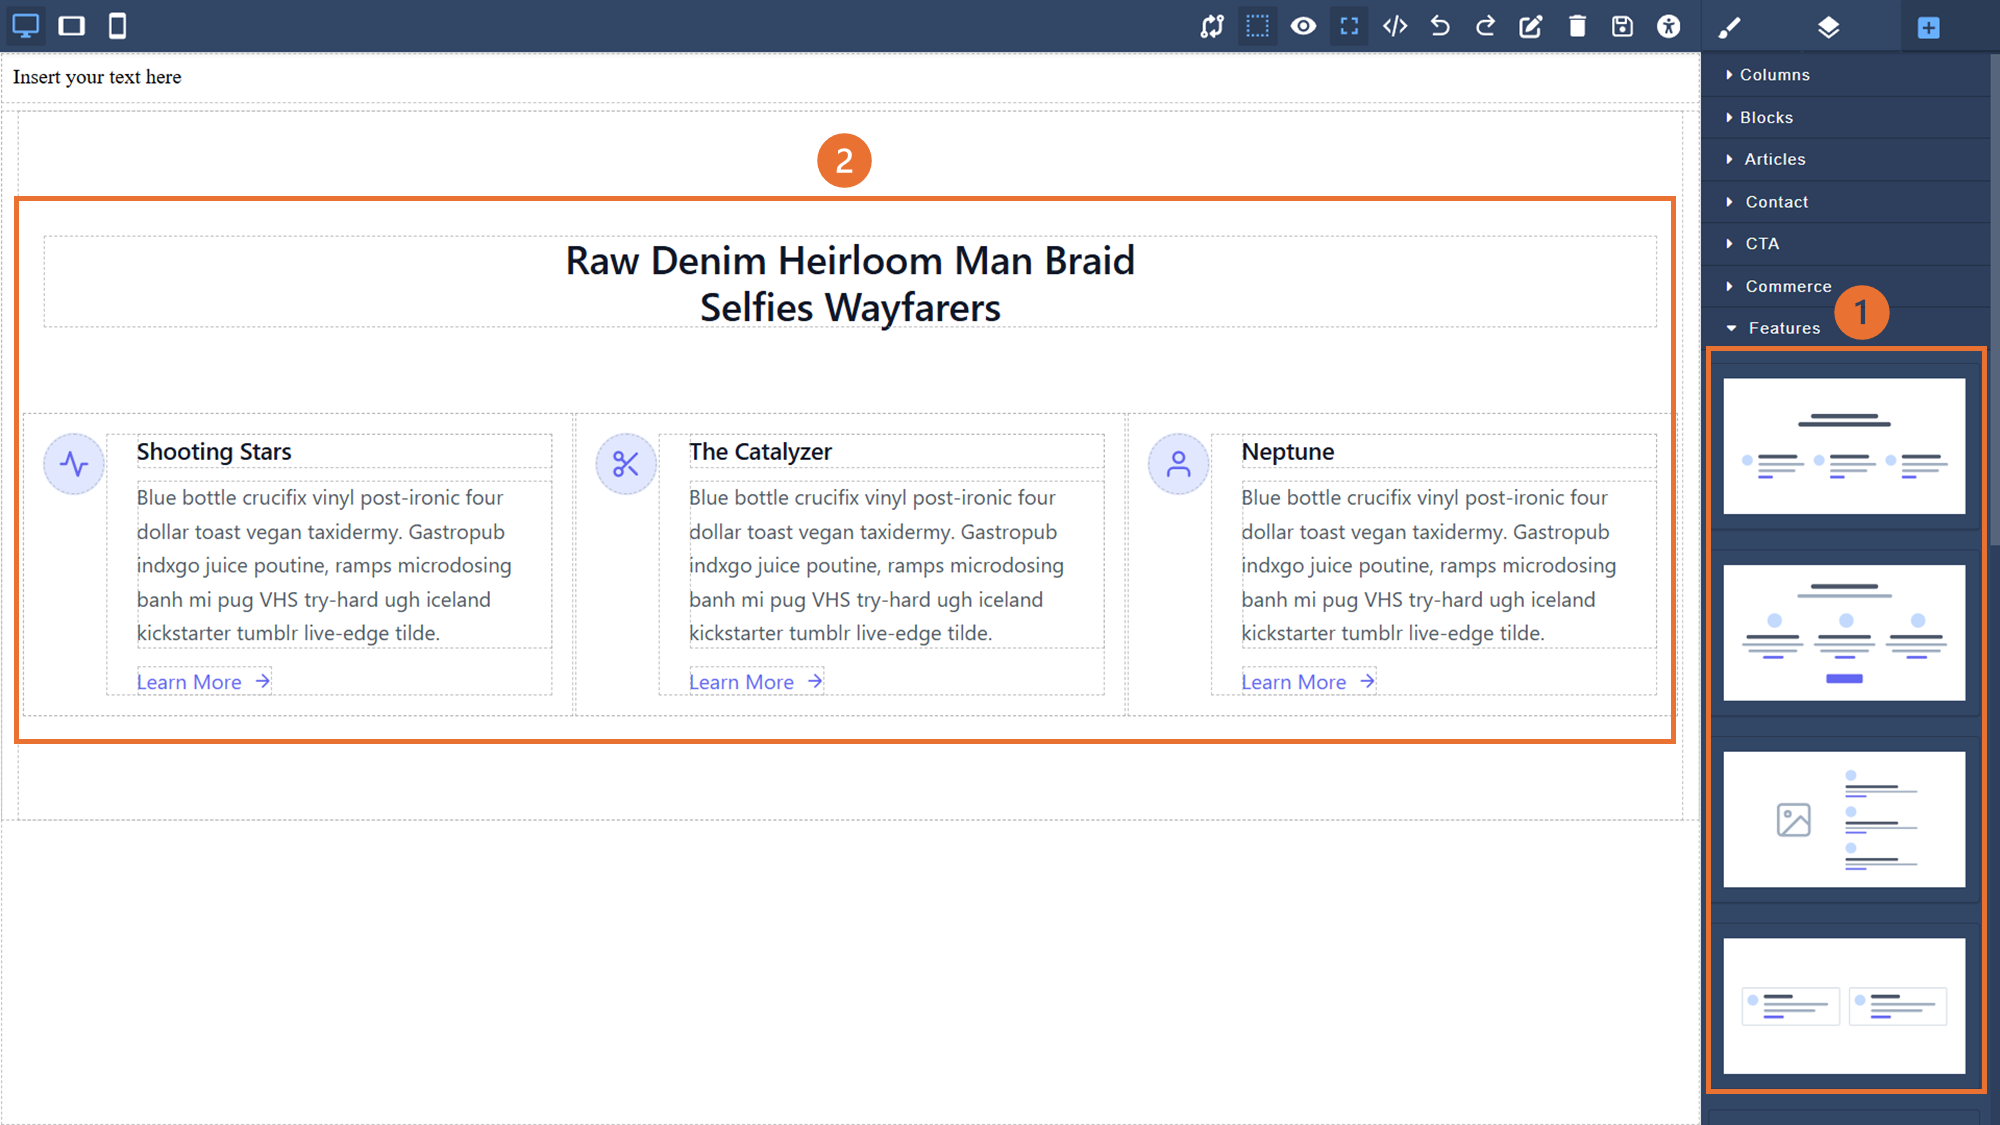Click the trash clear canvas icon
Screen dimensions: 2000x1125
click(1577, 26)
